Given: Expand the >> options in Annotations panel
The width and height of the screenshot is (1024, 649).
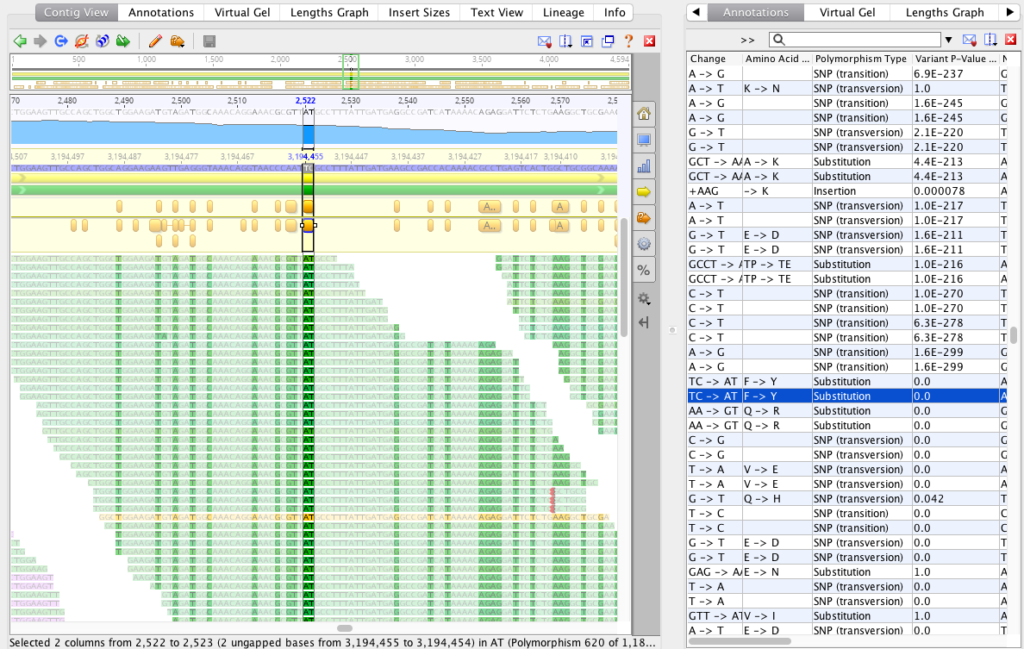Looking at the screenshot, I should point(746,39).
